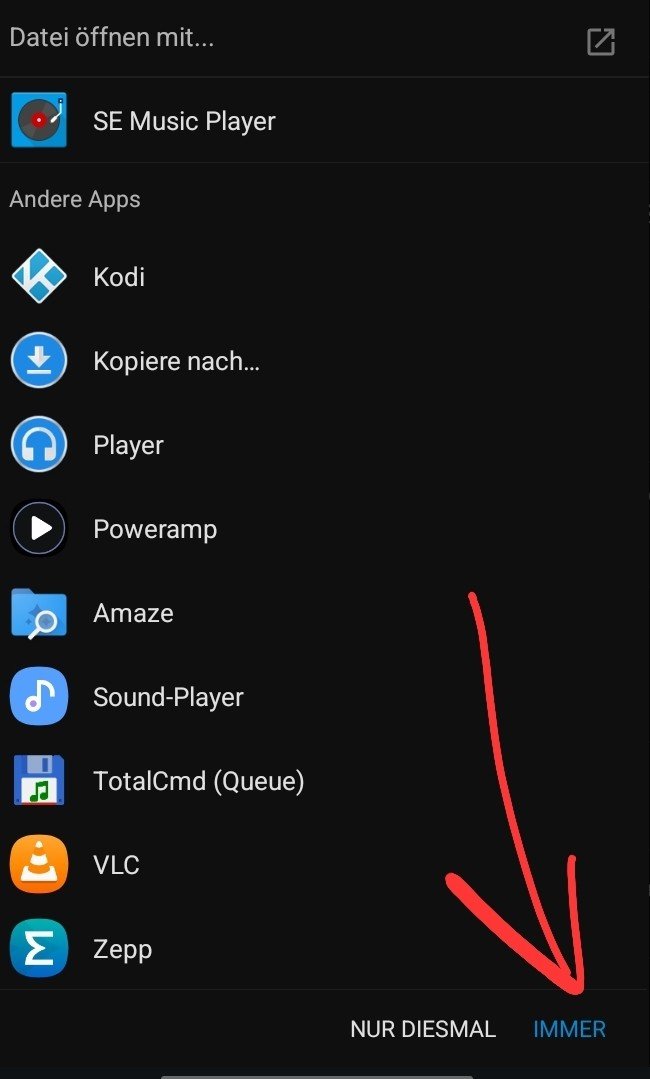Tap the Sound-Player label

point(169,697)
